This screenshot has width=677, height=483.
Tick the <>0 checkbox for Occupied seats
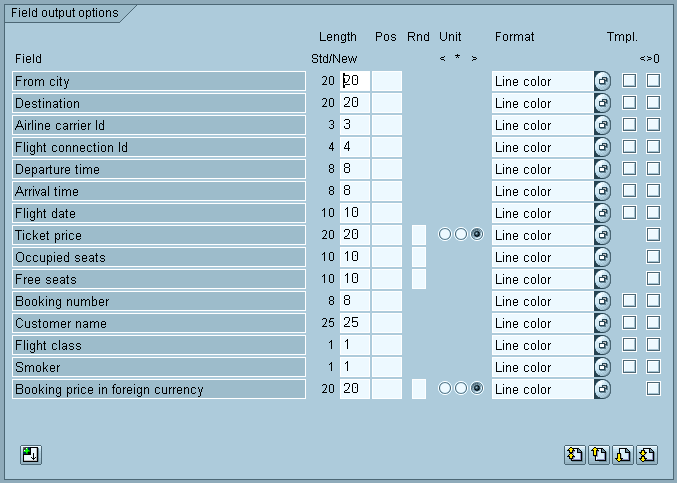coord(653,257)
